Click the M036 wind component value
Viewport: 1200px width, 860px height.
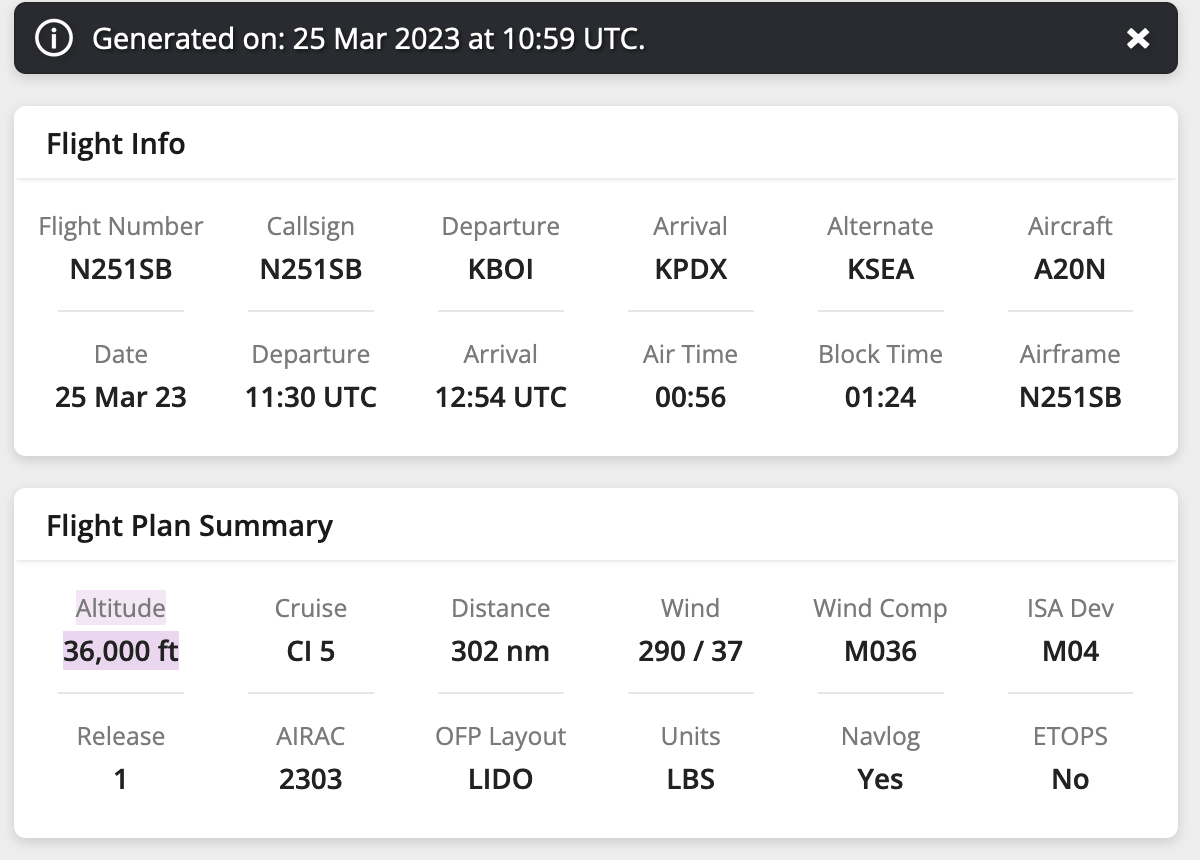click(x=880, y=651)
